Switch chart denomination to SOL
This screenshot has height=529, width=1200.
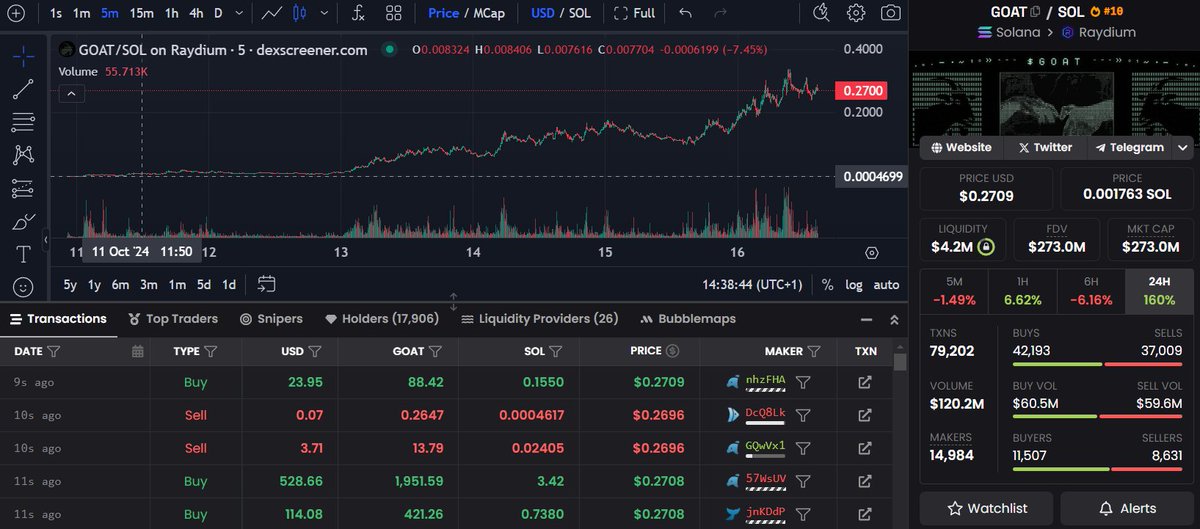click(x=579, y=13)
